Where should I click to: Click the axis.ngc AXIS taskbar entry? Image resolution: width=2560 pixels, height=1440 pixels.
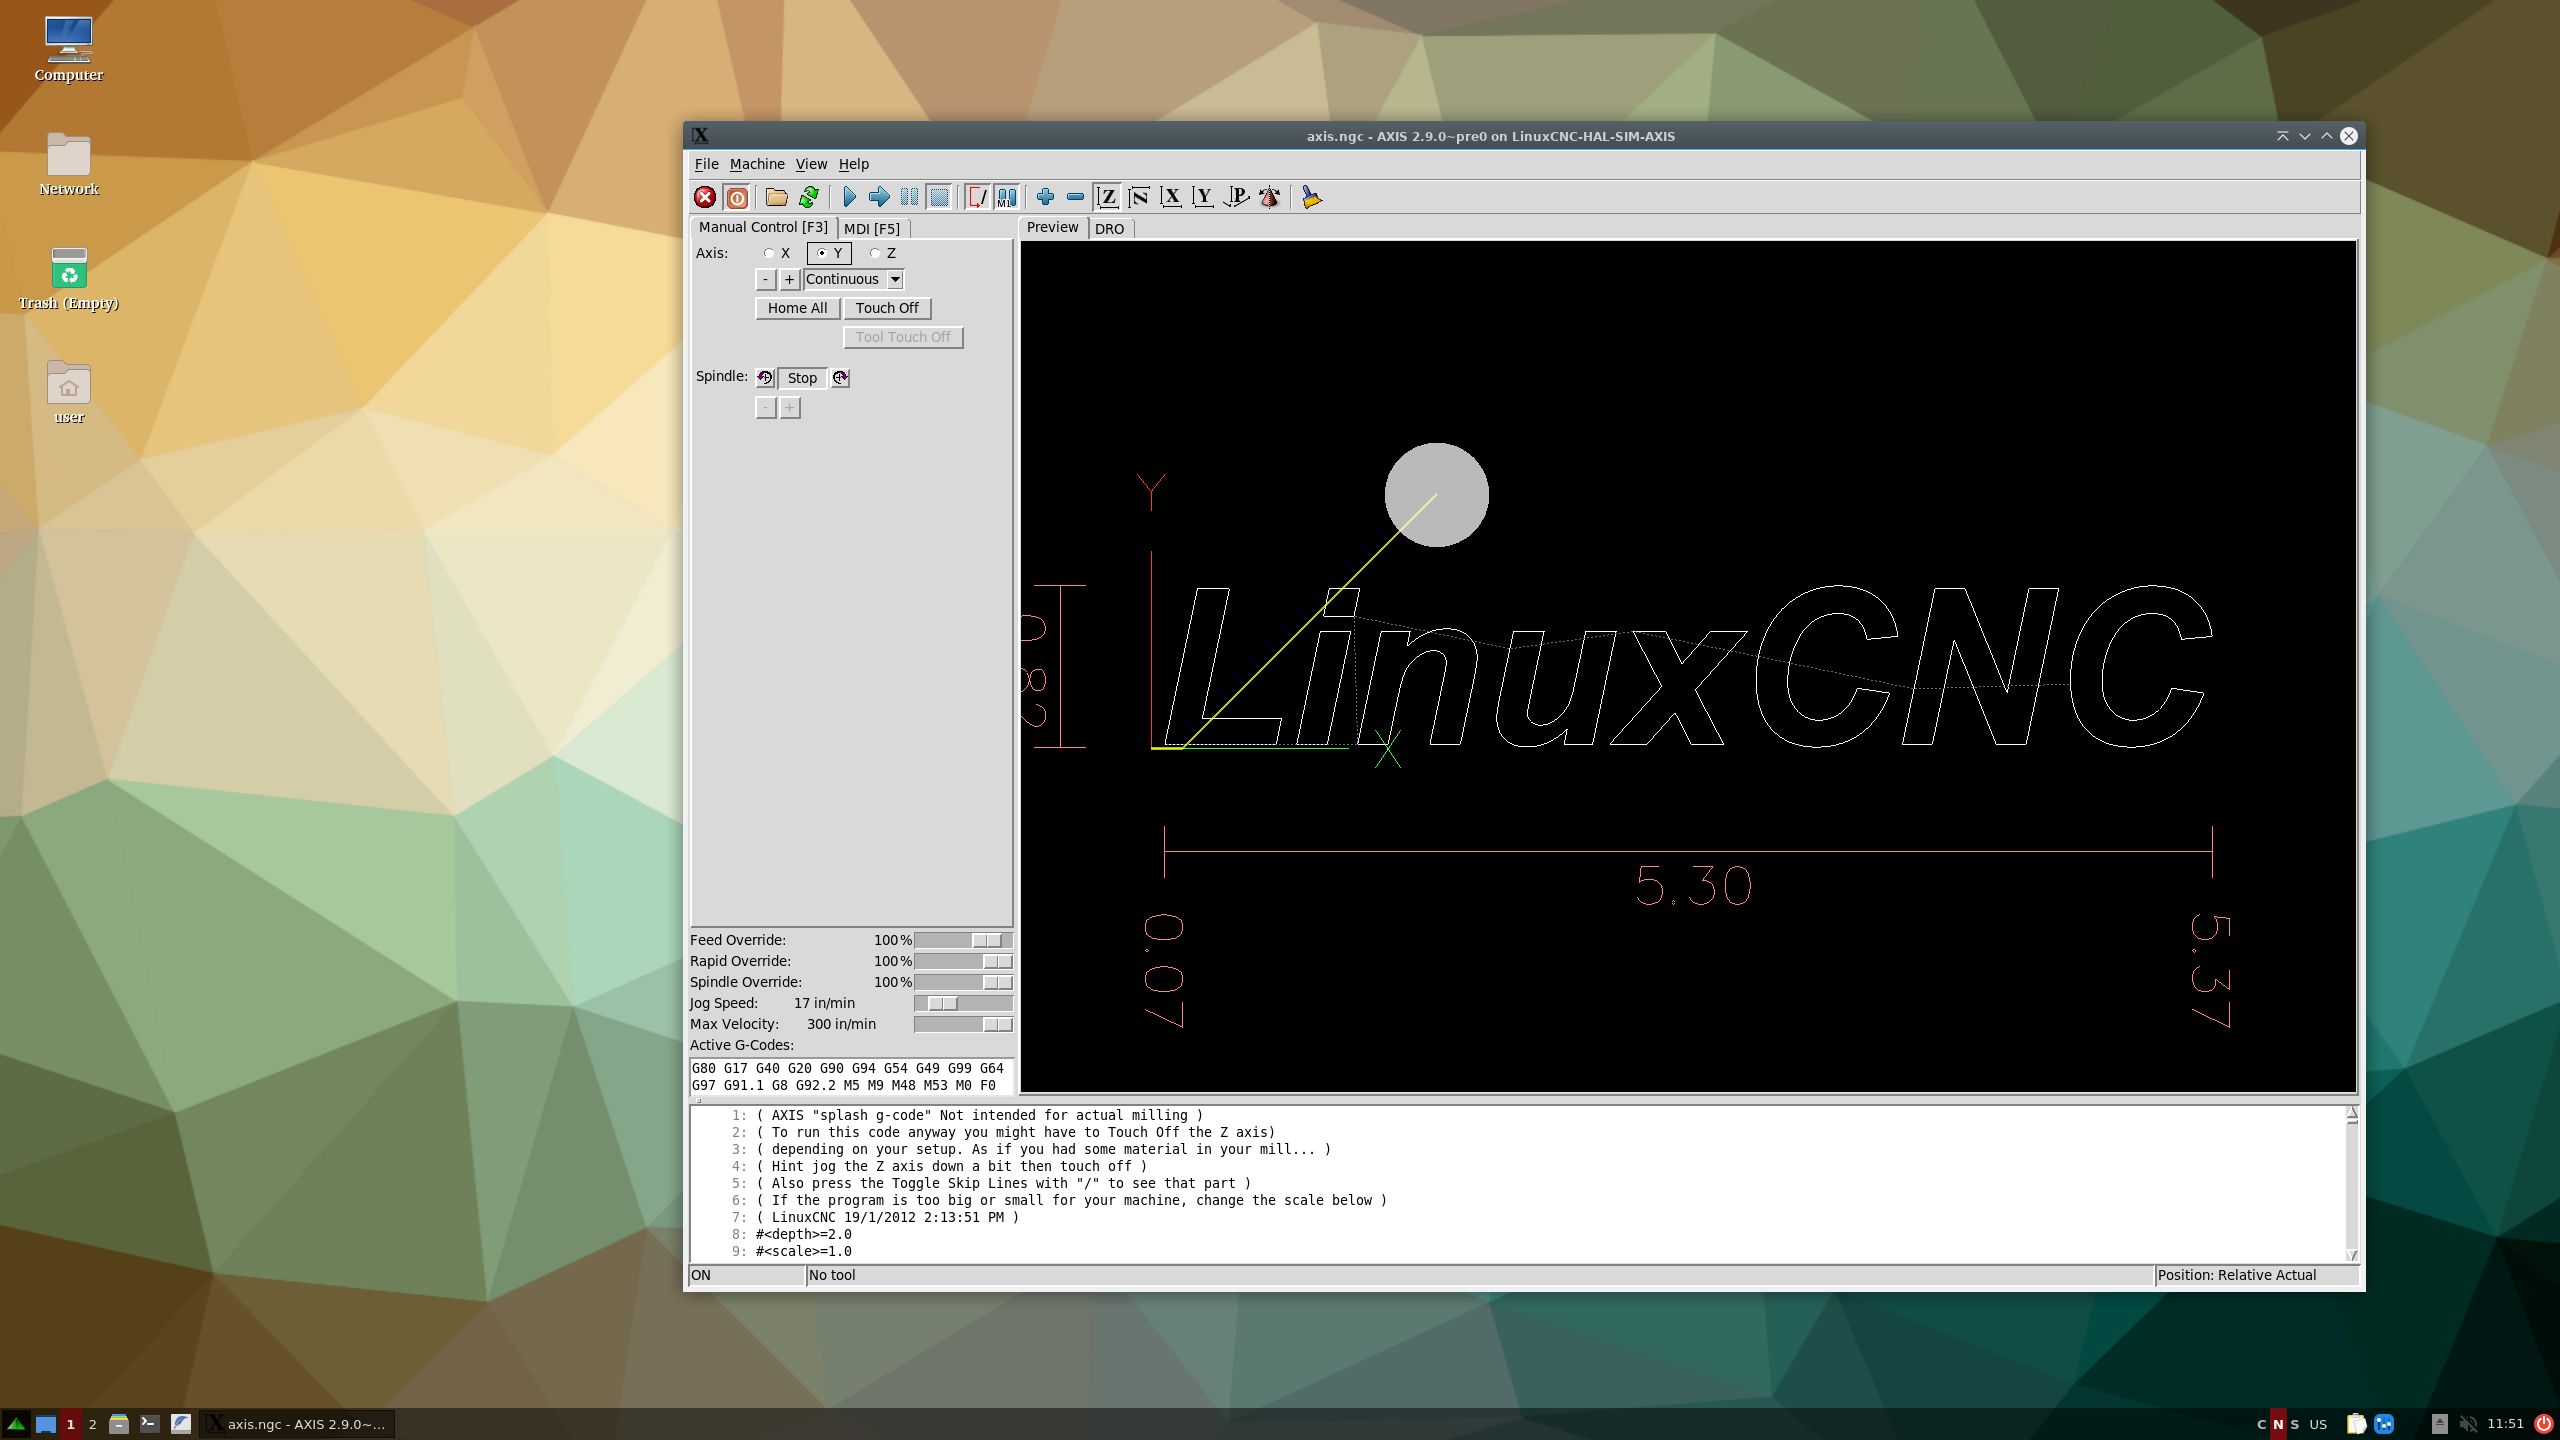pyautogui.click(x=297, y=1424)
